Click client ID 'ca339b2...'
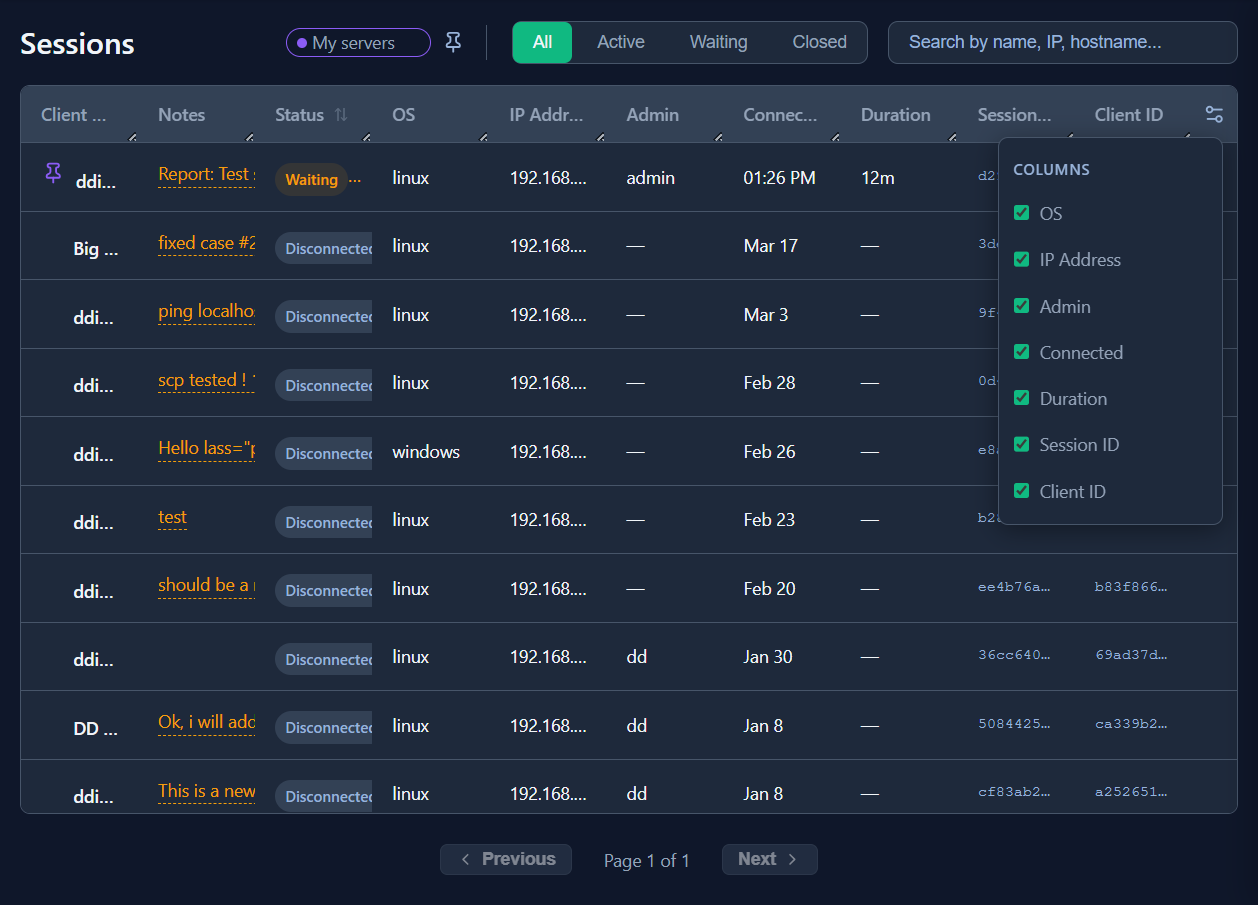Viewport: 1258px width, 905px height. (x=1131, y=725)
